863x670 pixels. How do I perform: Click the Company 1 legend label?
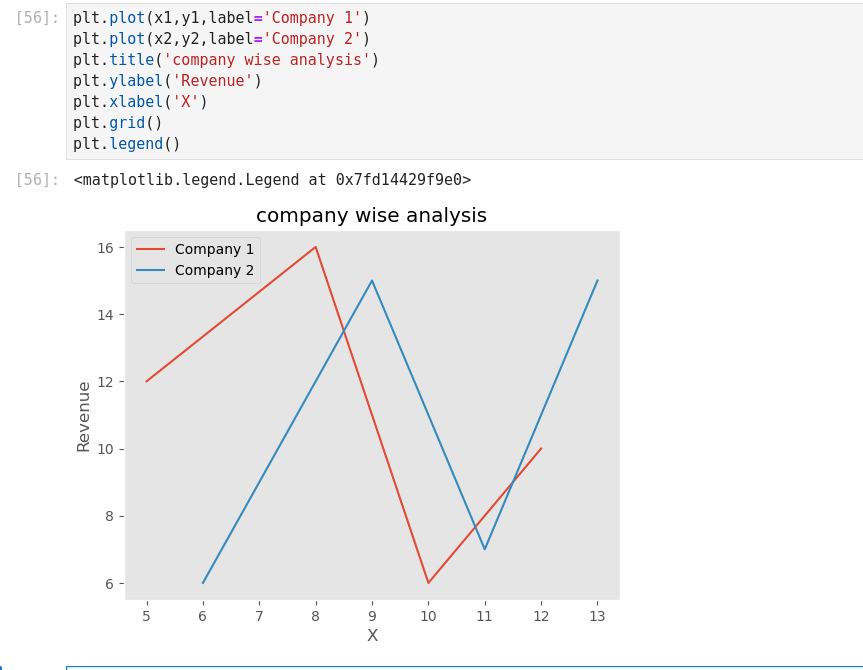click(214, 249)
